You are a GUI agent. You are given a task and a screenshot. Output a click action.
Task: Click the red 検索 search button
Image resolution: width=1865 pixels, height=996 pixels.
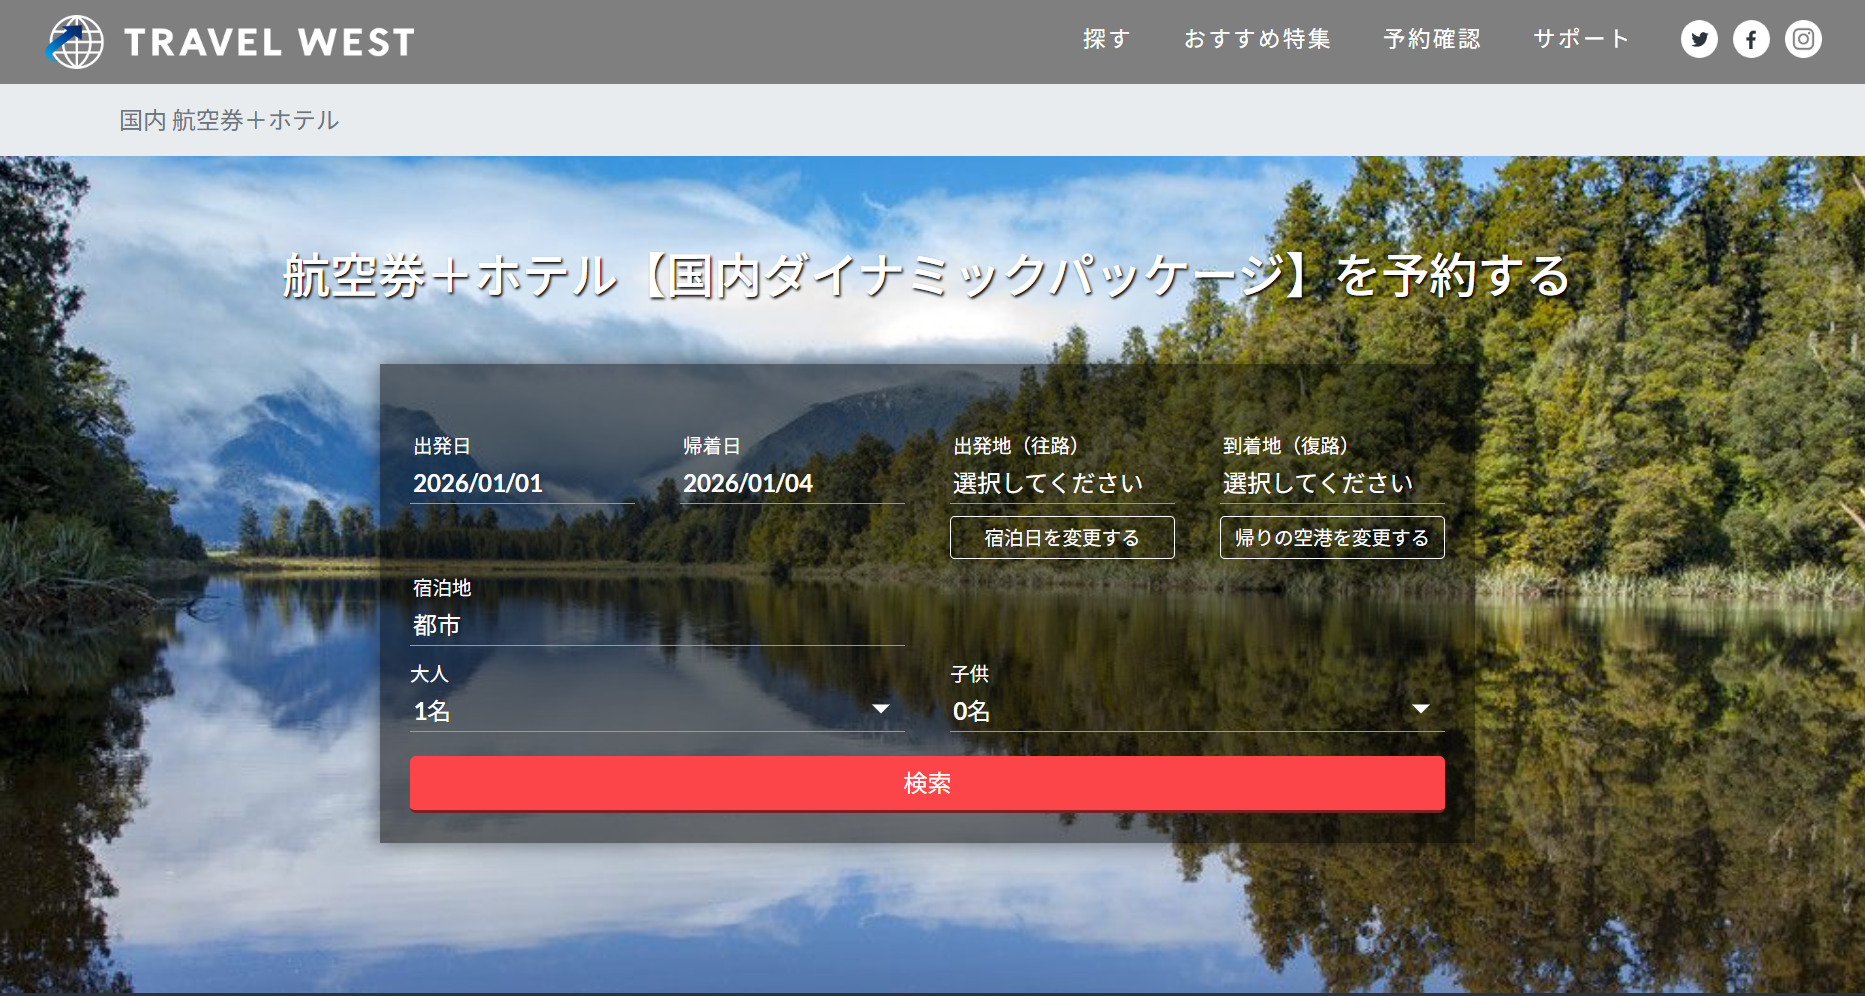click(x=927, y=783)
